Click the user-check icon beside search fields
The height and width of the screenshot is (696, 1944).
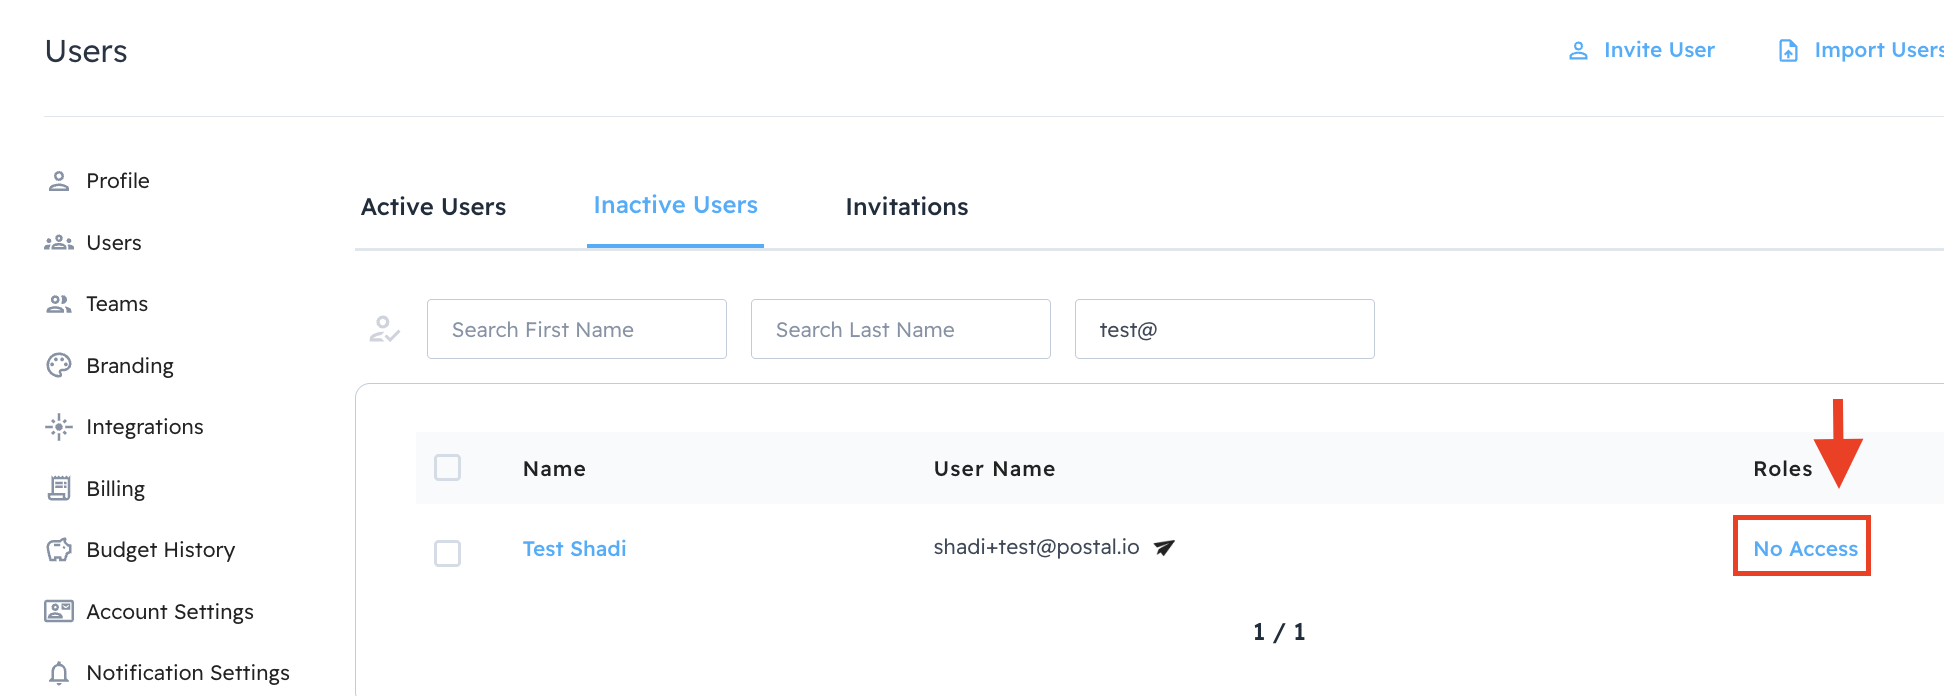384,329
